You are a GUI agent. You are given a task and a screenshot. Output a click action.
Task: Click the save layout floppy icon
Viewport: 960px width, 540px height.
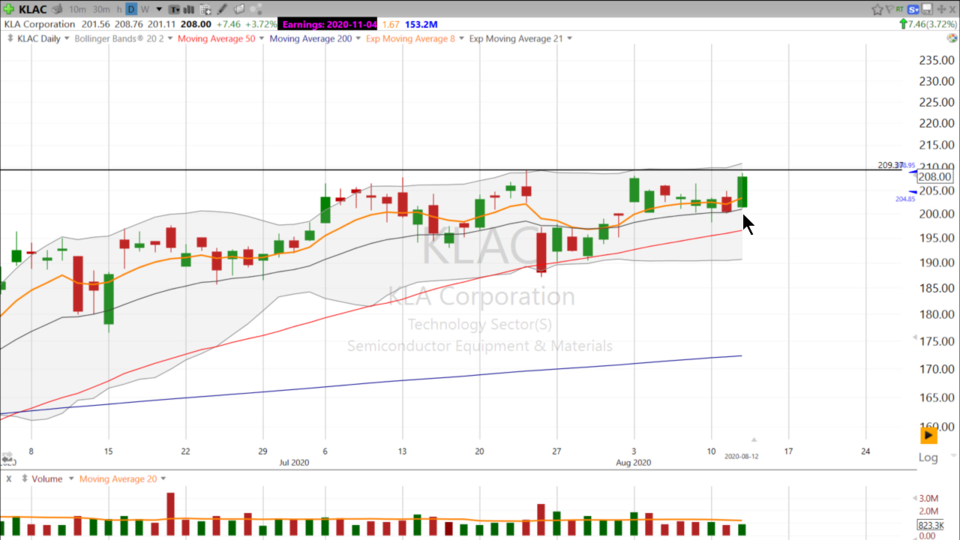click(927, 9)
